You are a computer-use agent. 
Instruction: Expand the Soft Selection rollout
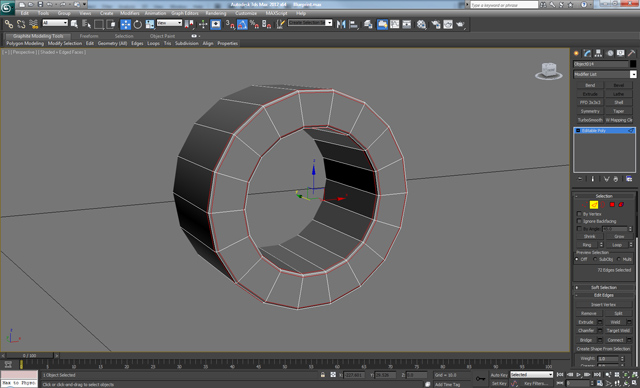tap(604, 287)
